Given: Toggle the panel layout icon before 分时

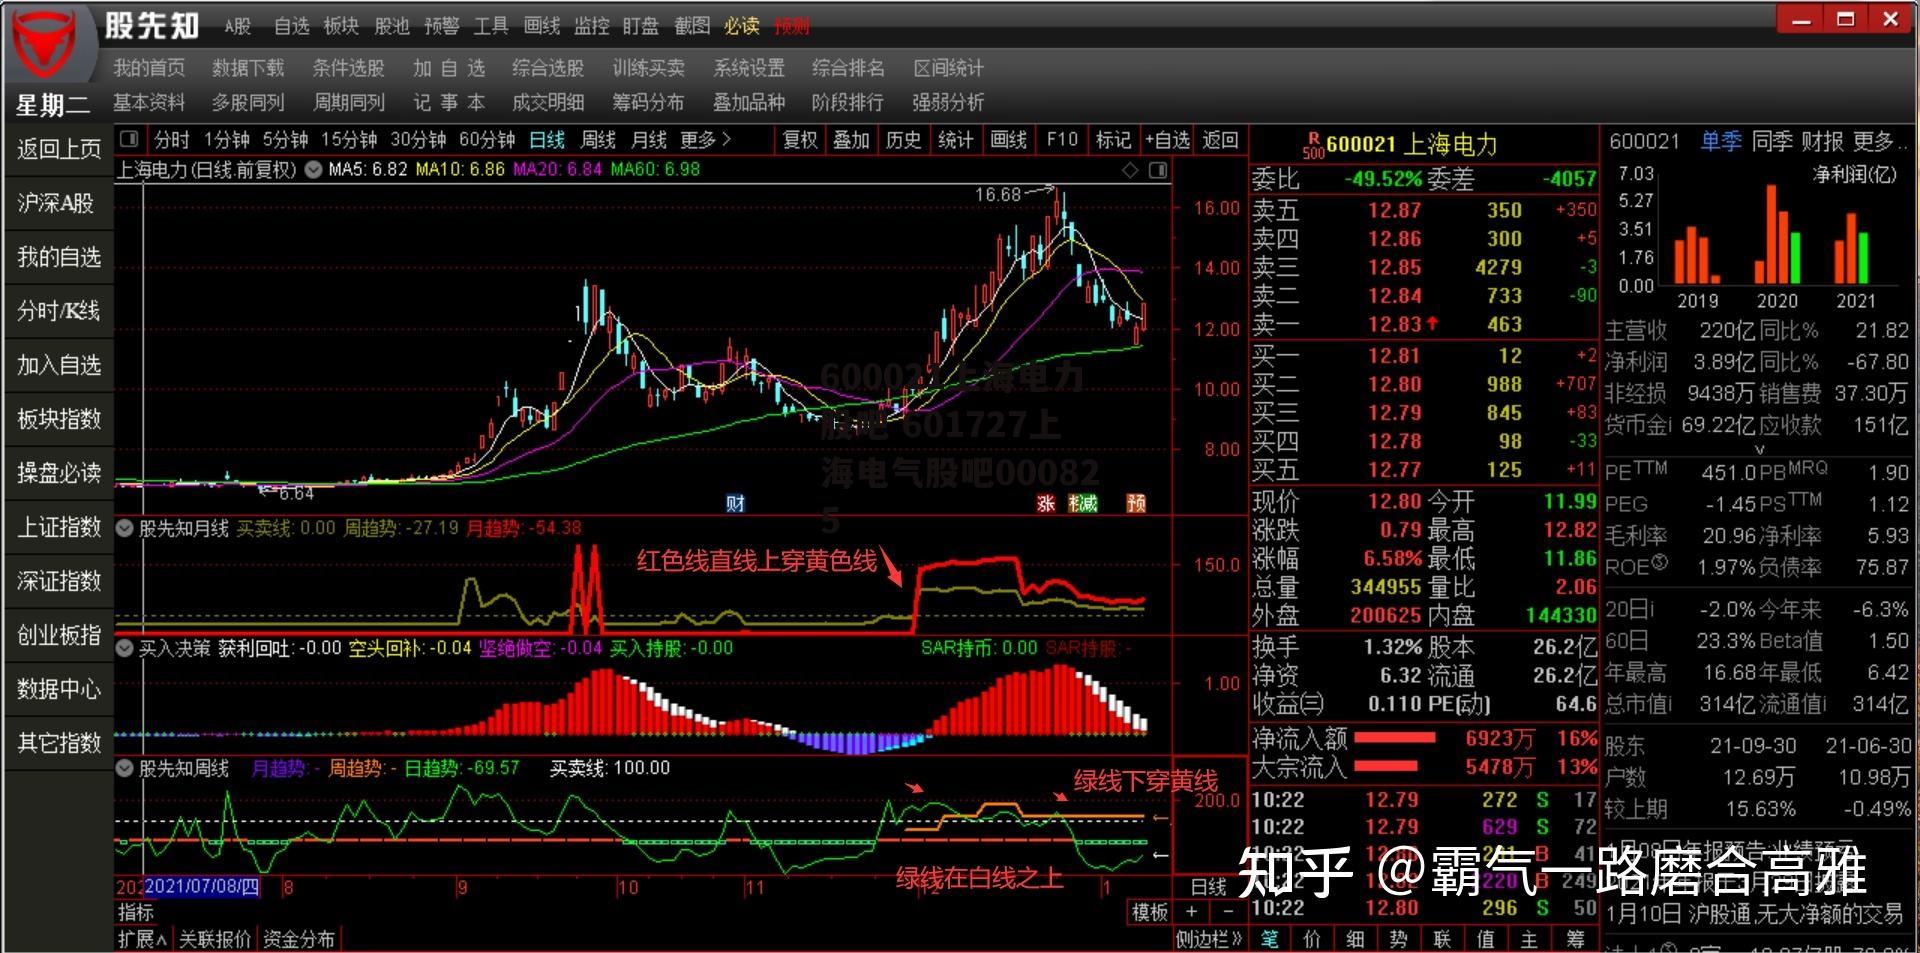Looking at the screenshot, I should click(x=129, y=139).
